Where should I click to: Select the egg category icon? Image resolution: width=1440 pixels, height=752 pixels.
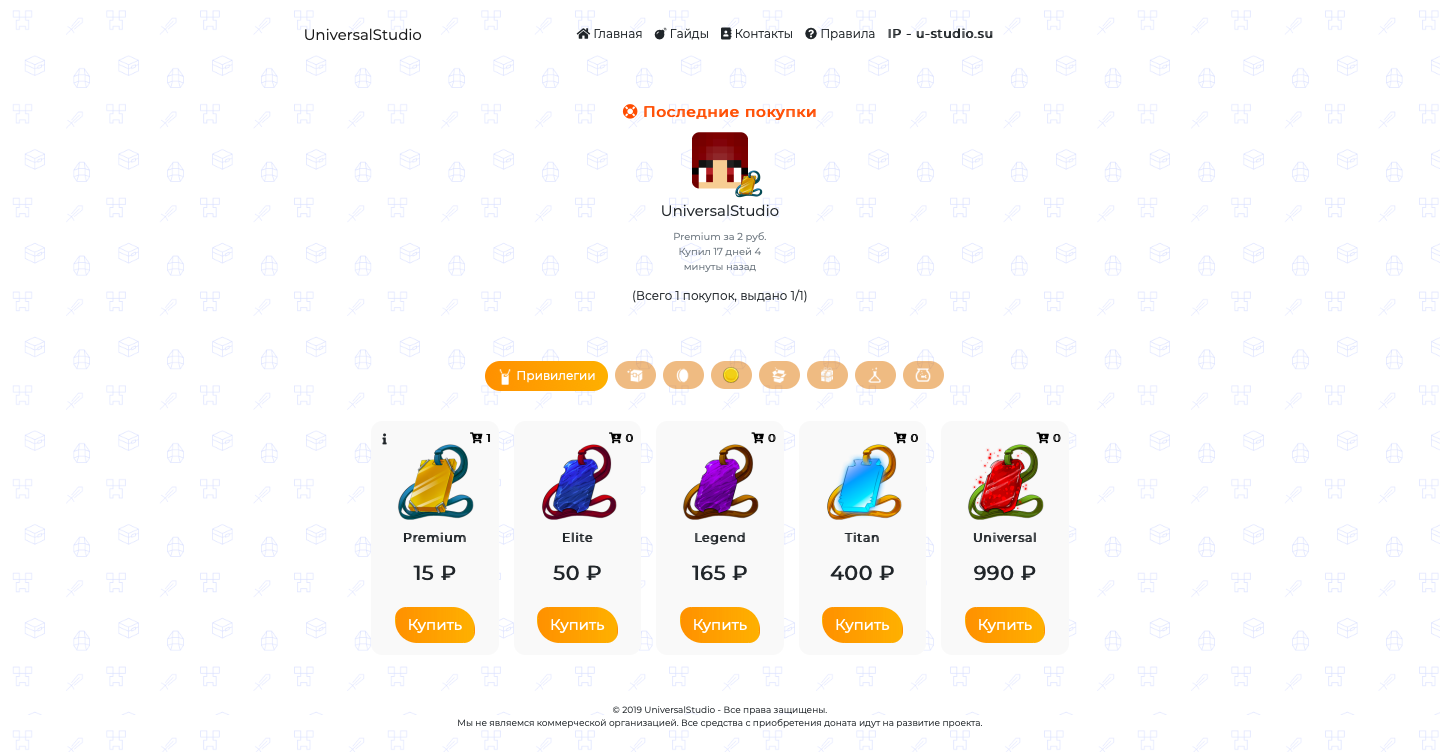[683, 375]
